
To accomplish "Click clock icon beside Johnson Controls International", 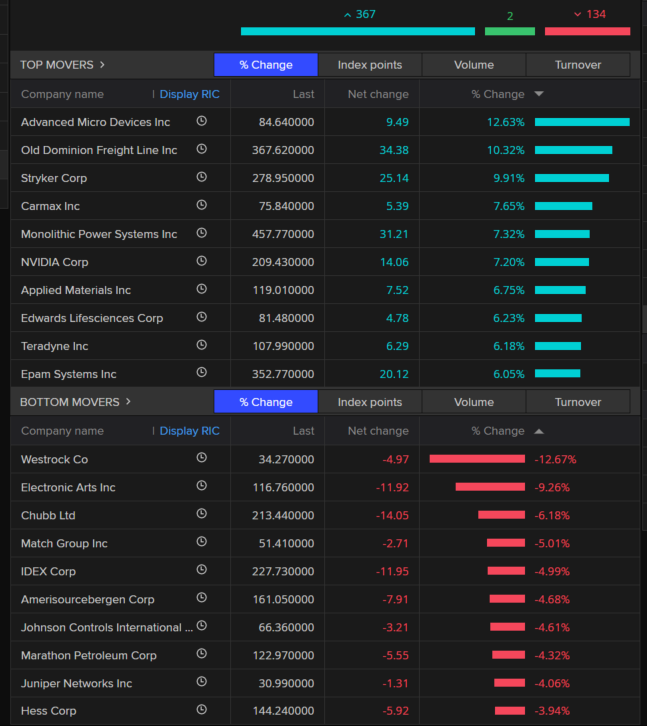I will [x=201, y=626].
